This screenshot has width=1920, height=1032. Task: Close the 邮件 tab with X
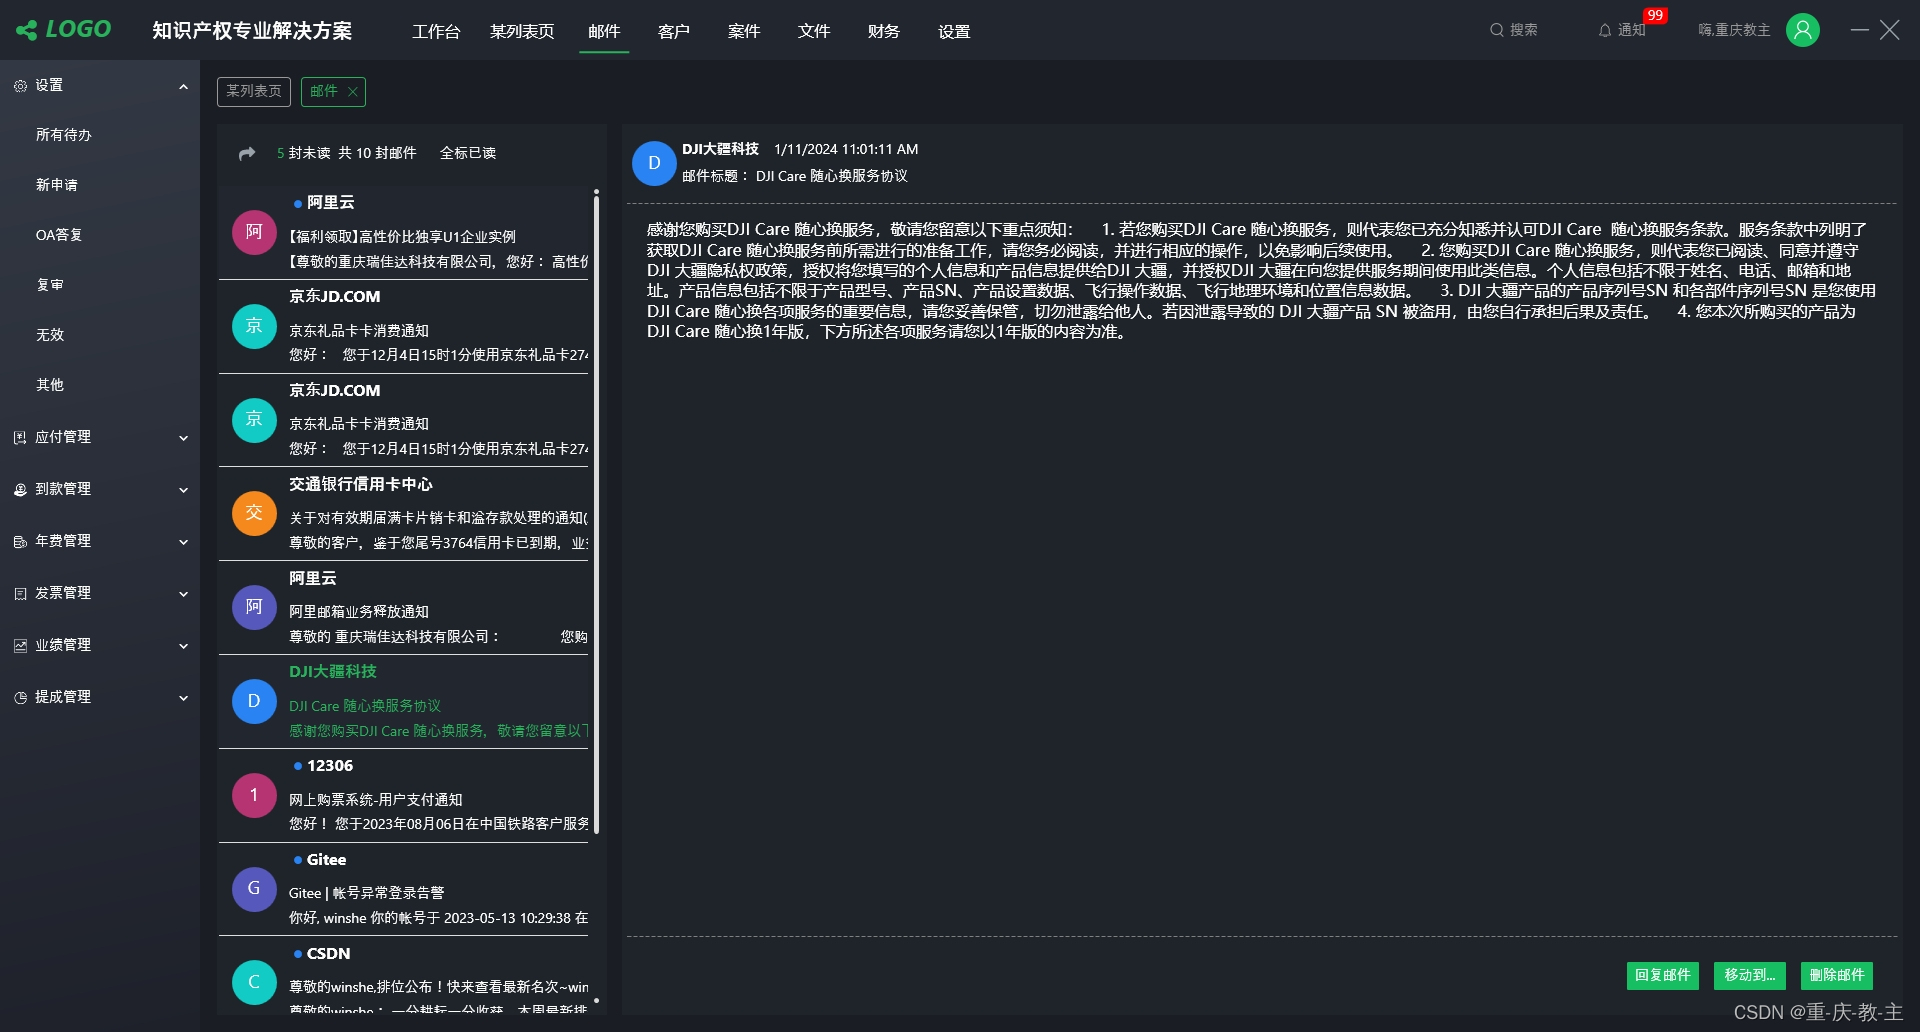[x=352, y=92]
